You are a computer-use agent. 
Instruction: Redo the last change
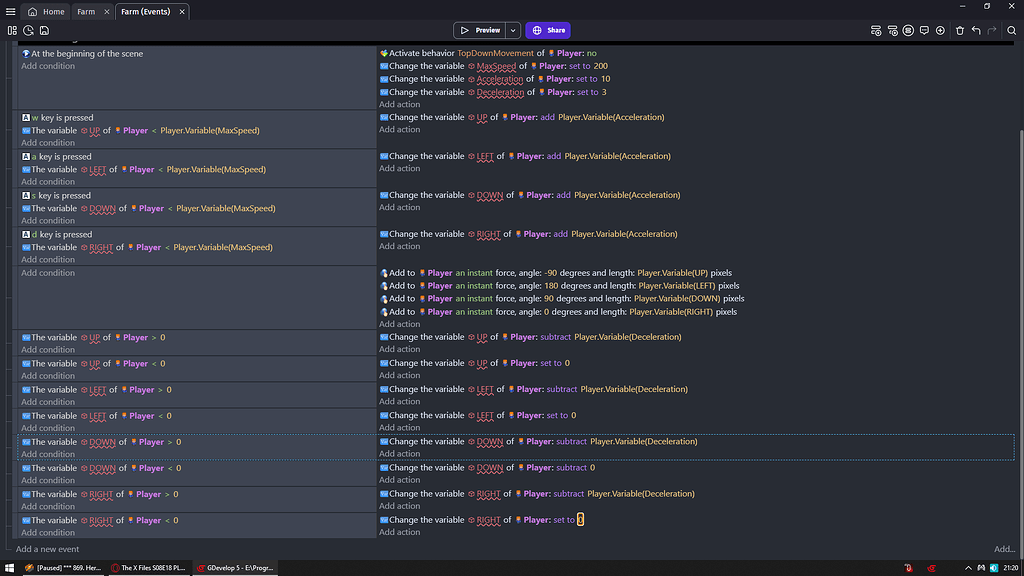point(991,30)
